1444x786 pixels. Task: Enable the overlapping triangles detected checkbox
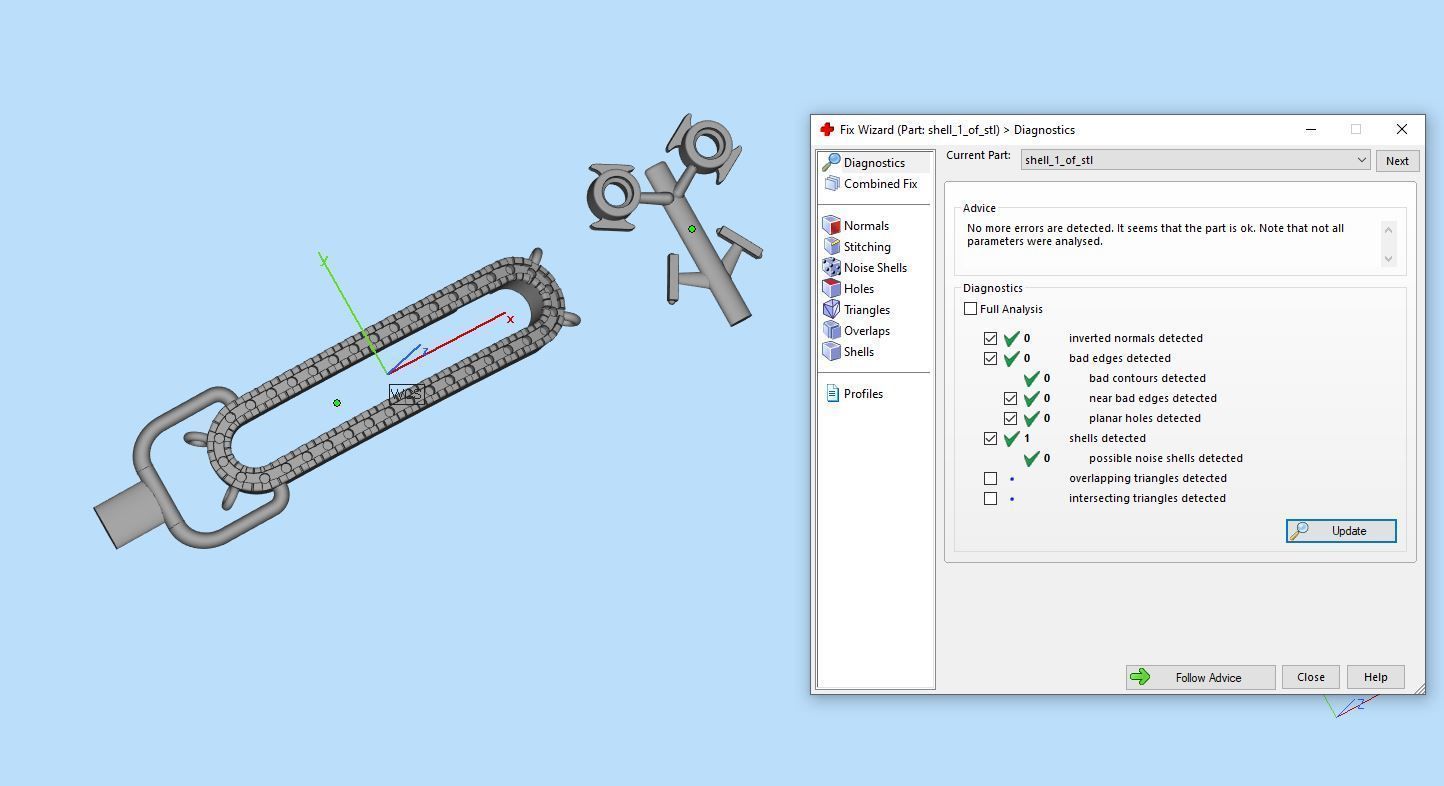990,479
